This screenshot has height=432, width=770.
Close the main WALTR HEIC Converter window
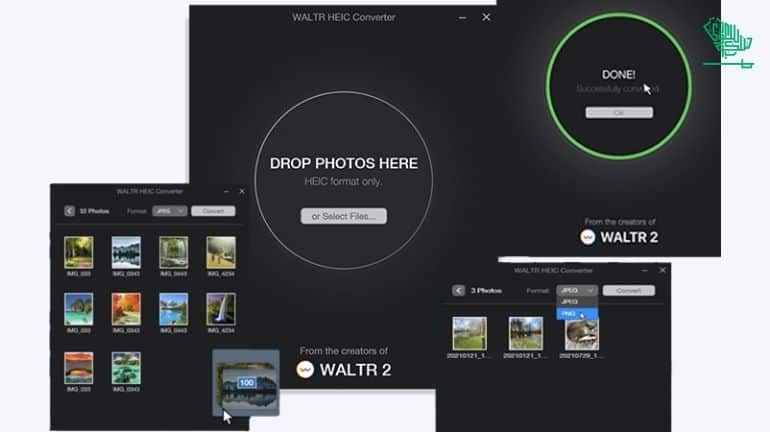(486, 17)
